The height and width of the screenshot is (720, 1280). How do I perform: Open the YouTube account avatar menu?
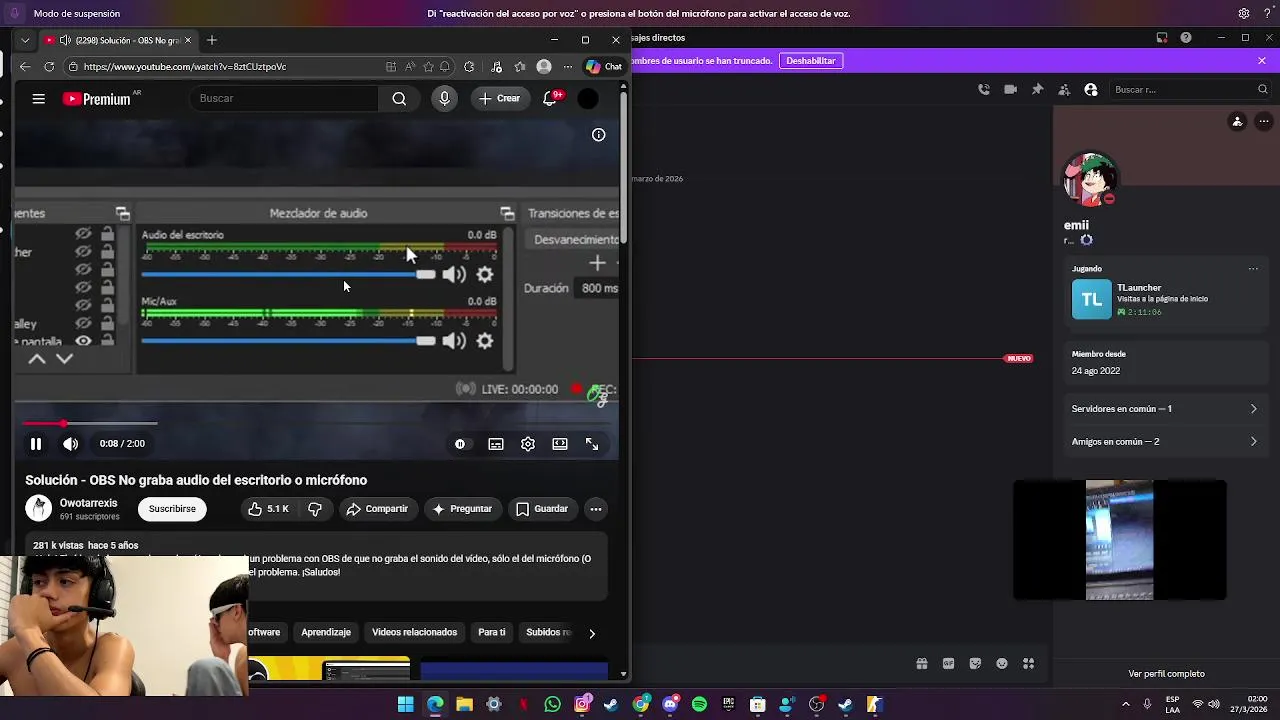[588, 98]
